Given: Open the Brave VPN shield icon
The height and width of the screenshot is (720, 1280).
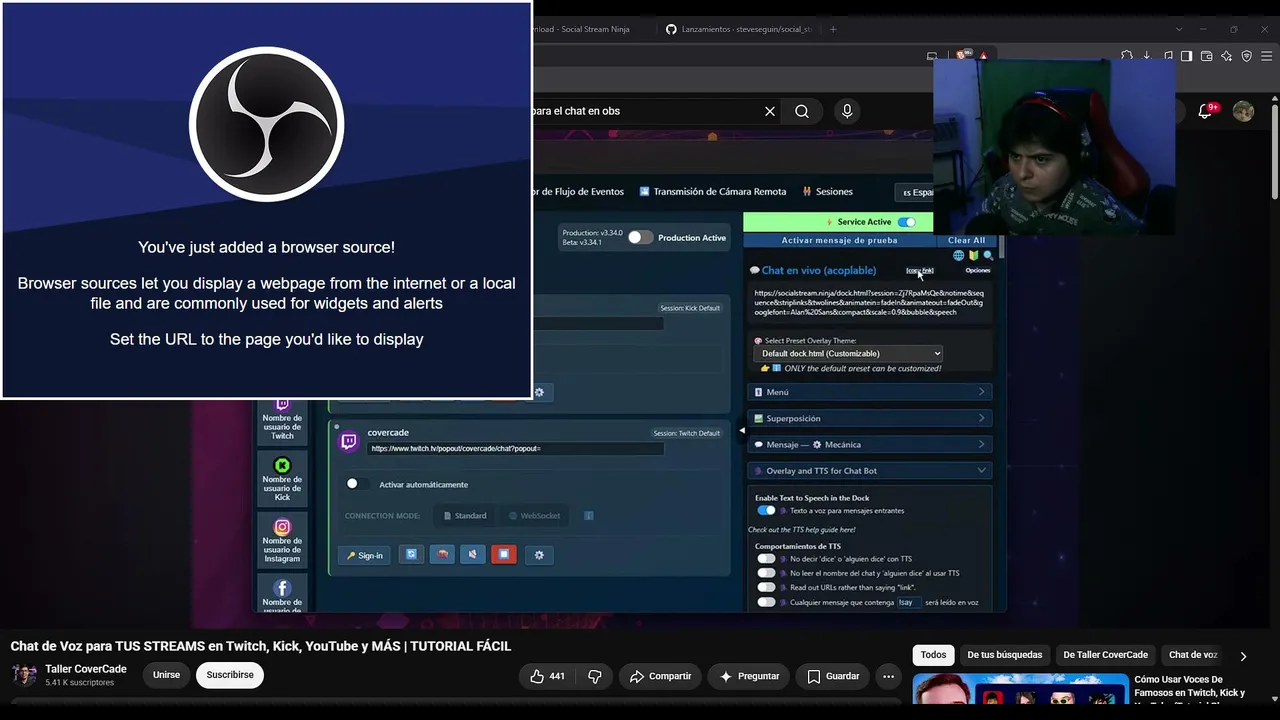Looking at the screenshot, I should pos(1246,56).
